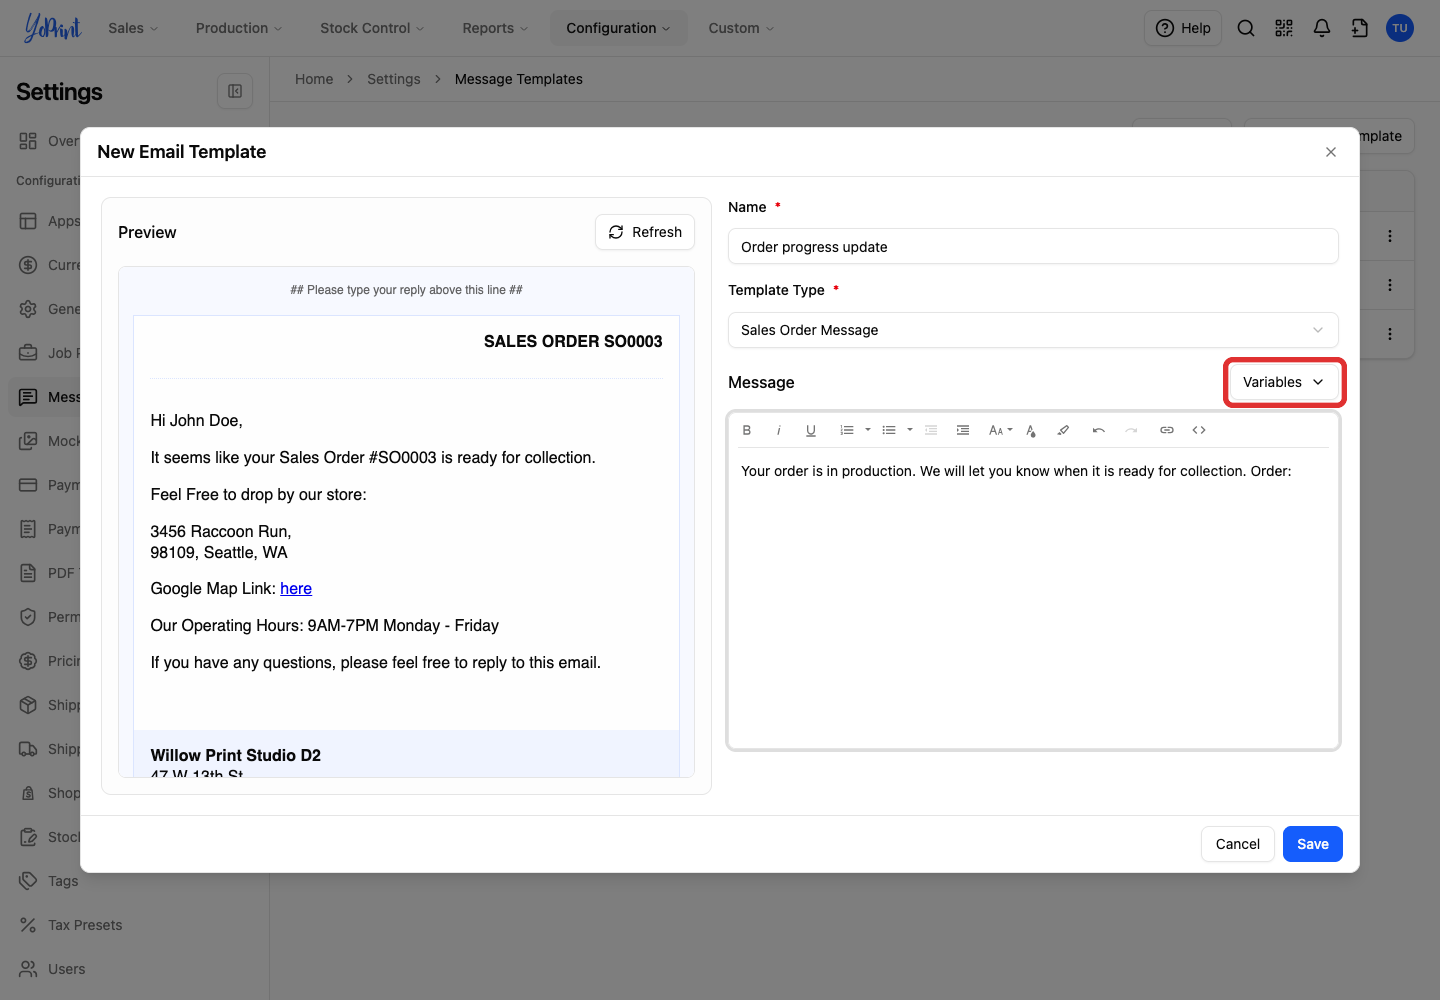Click inside the message text area
This screenshot has height=1000, width=1440.
click(x=1033, y=597)
